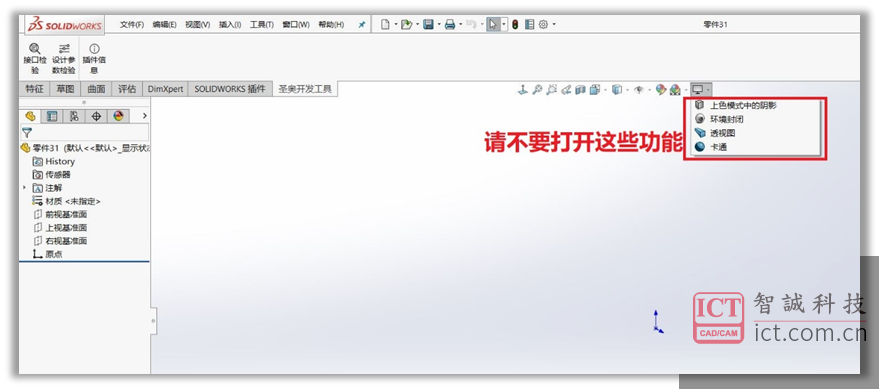The height and width of the screenshot is (389, 879).
Task: Open the DisplayManager color wheel tab
Action: coord(118,116)
